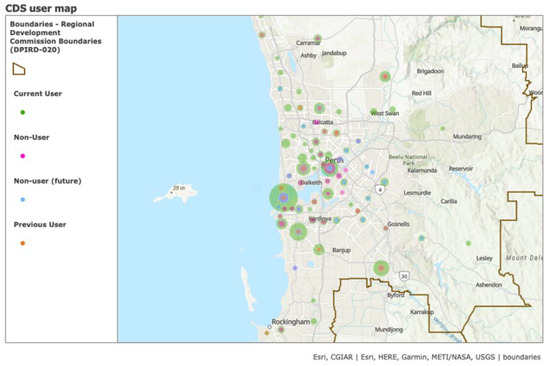Image resolution: width=550 pixels, height=366 pixels.
Task: Click the West Swan place label
Action: click(x=385, y=113)
